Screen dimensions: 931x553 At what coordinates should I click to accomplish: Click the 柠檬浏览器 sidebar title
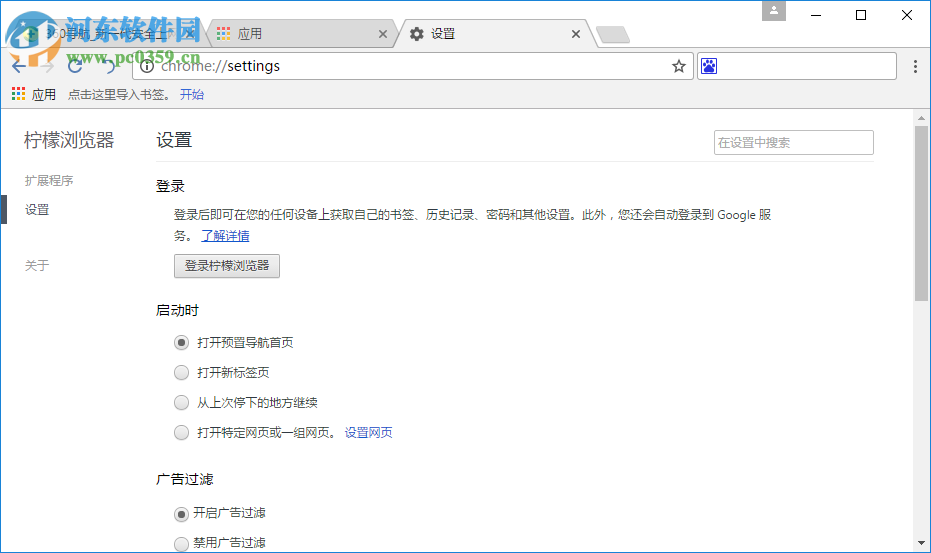(69, 140)
